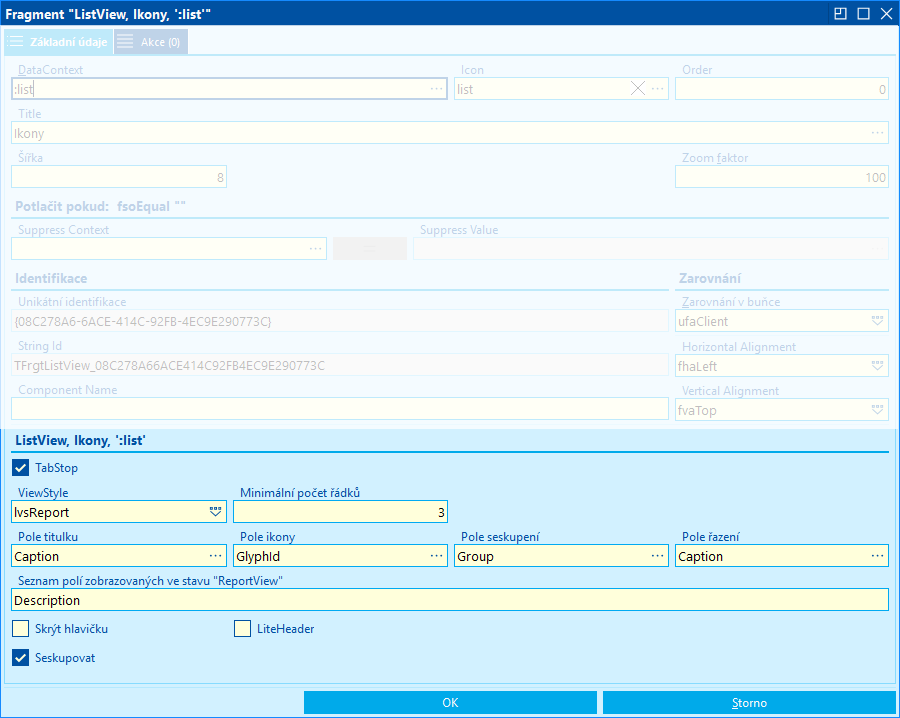Click the Šířka input field
Image resolution: width=900 pixels, height=718 pixels.
(119, 177)
